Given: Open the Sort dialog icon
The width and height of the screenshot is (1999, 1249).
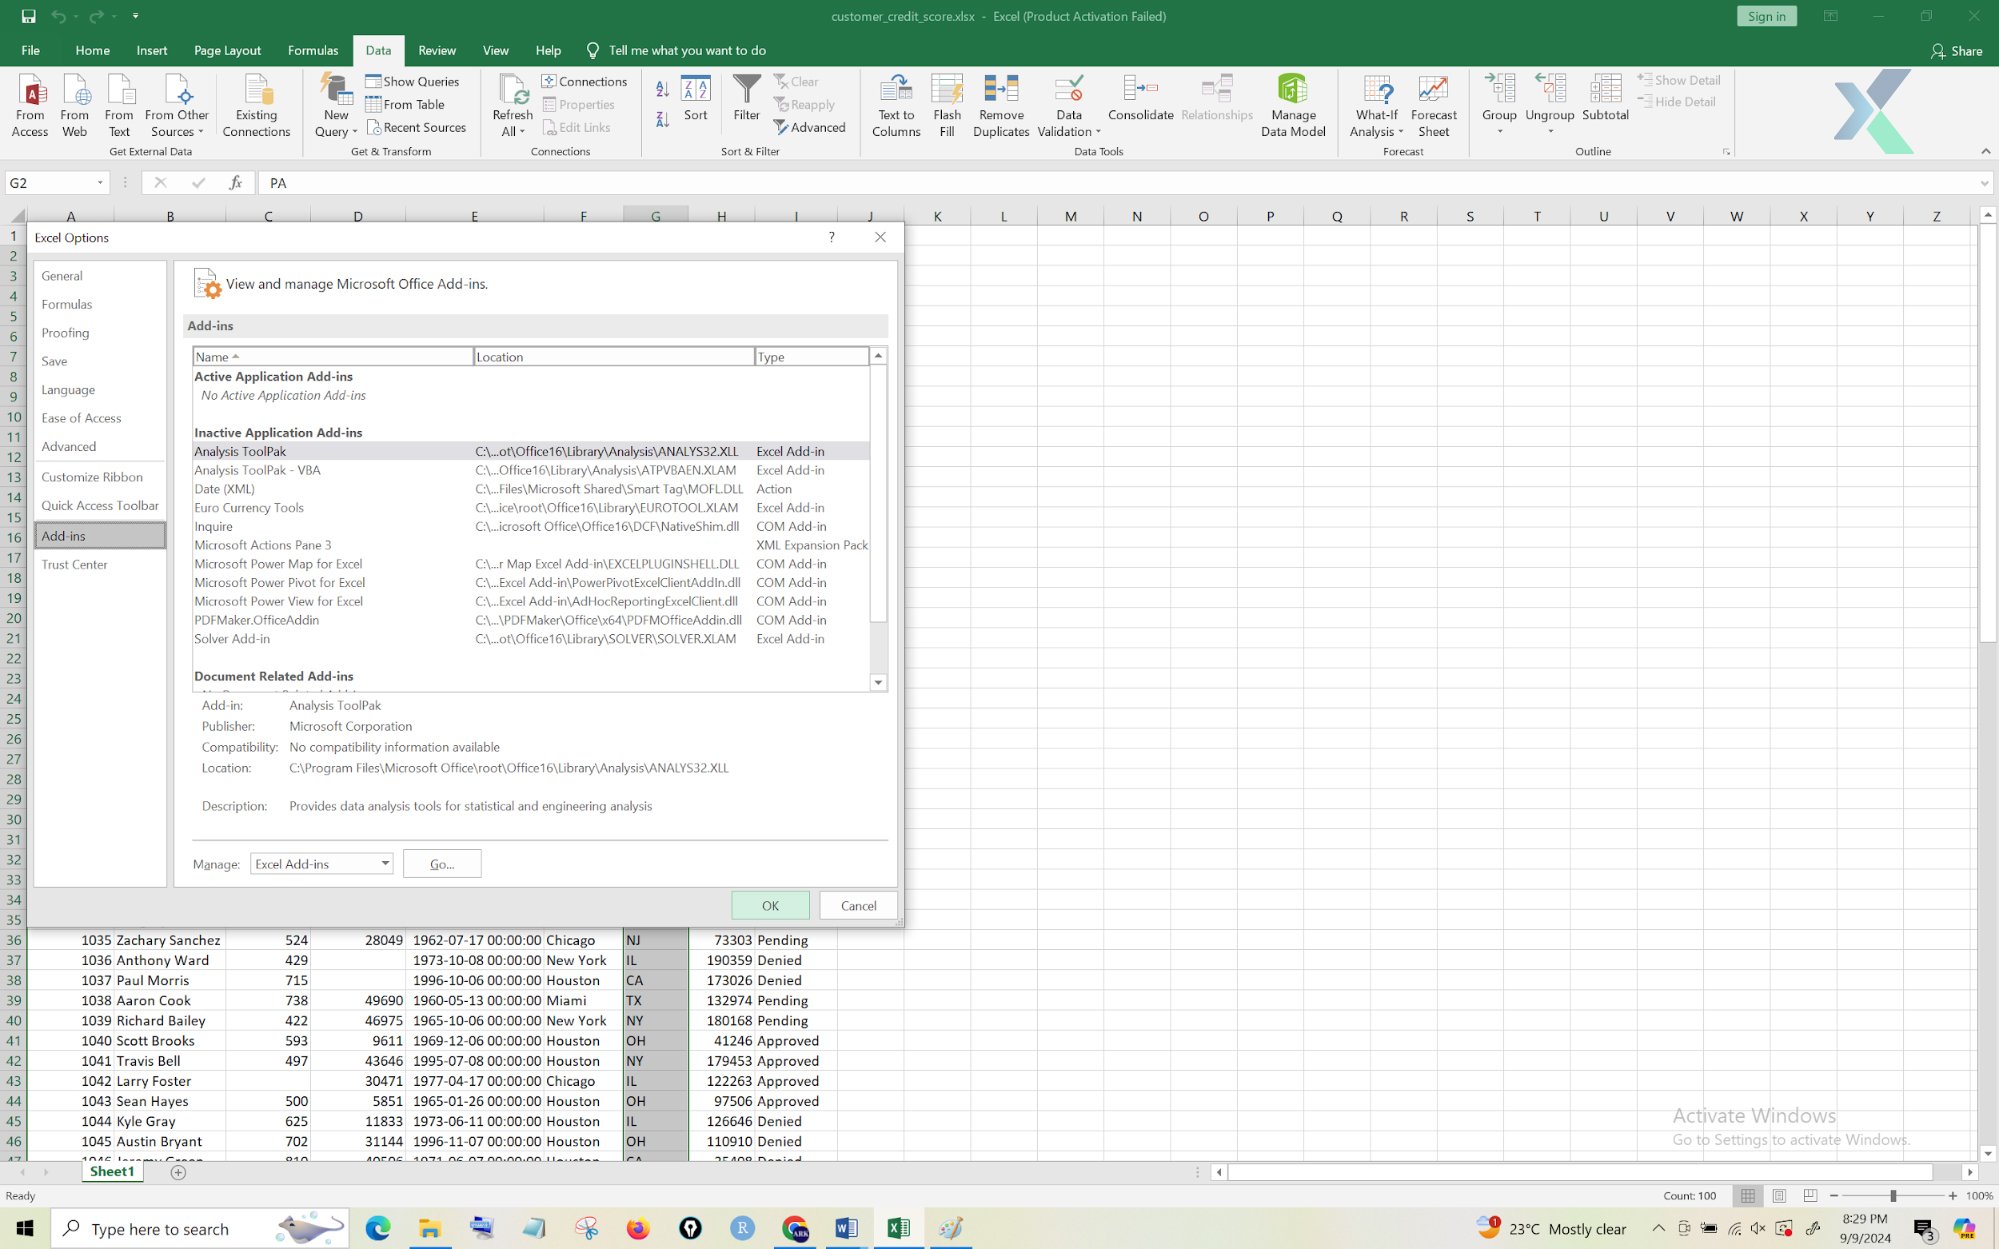Looking at the screenshot, I should tap(696, 98).
